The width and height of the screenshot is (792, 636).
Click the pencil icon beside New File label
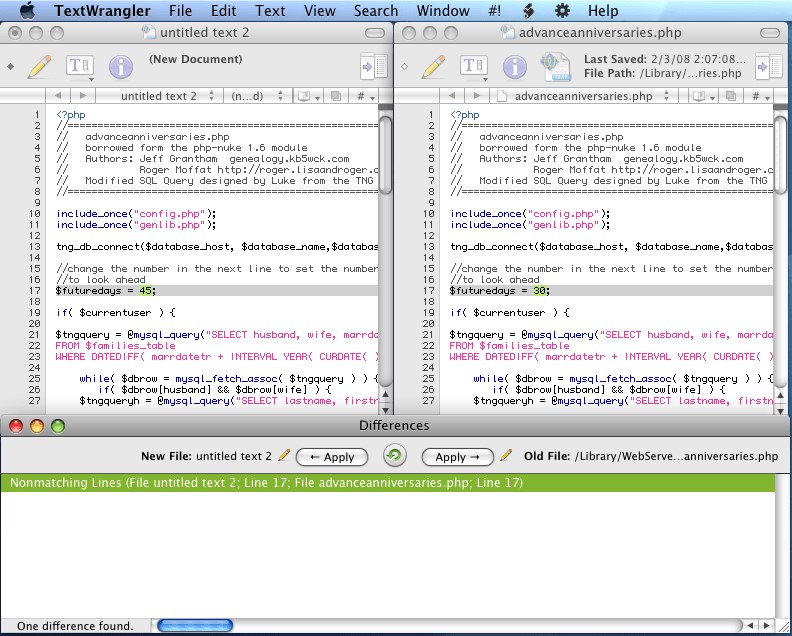coord(284,456)
